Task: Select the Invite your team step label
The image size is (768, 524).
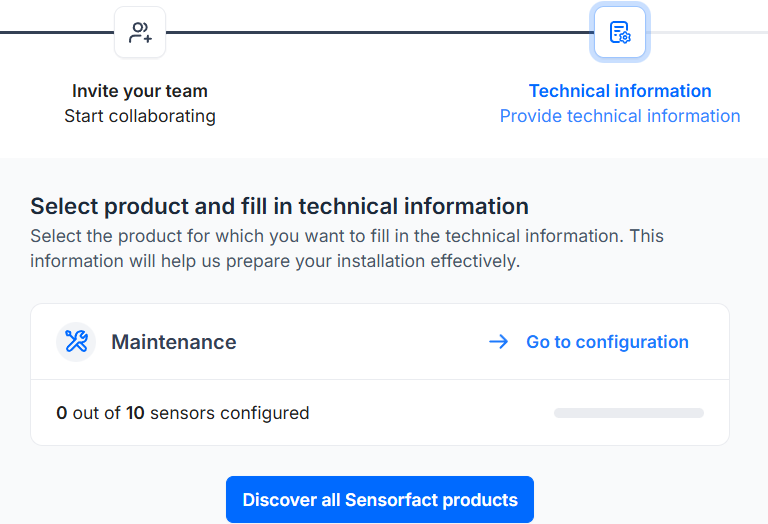Action: pyautogui.click(x=140, y=91)
